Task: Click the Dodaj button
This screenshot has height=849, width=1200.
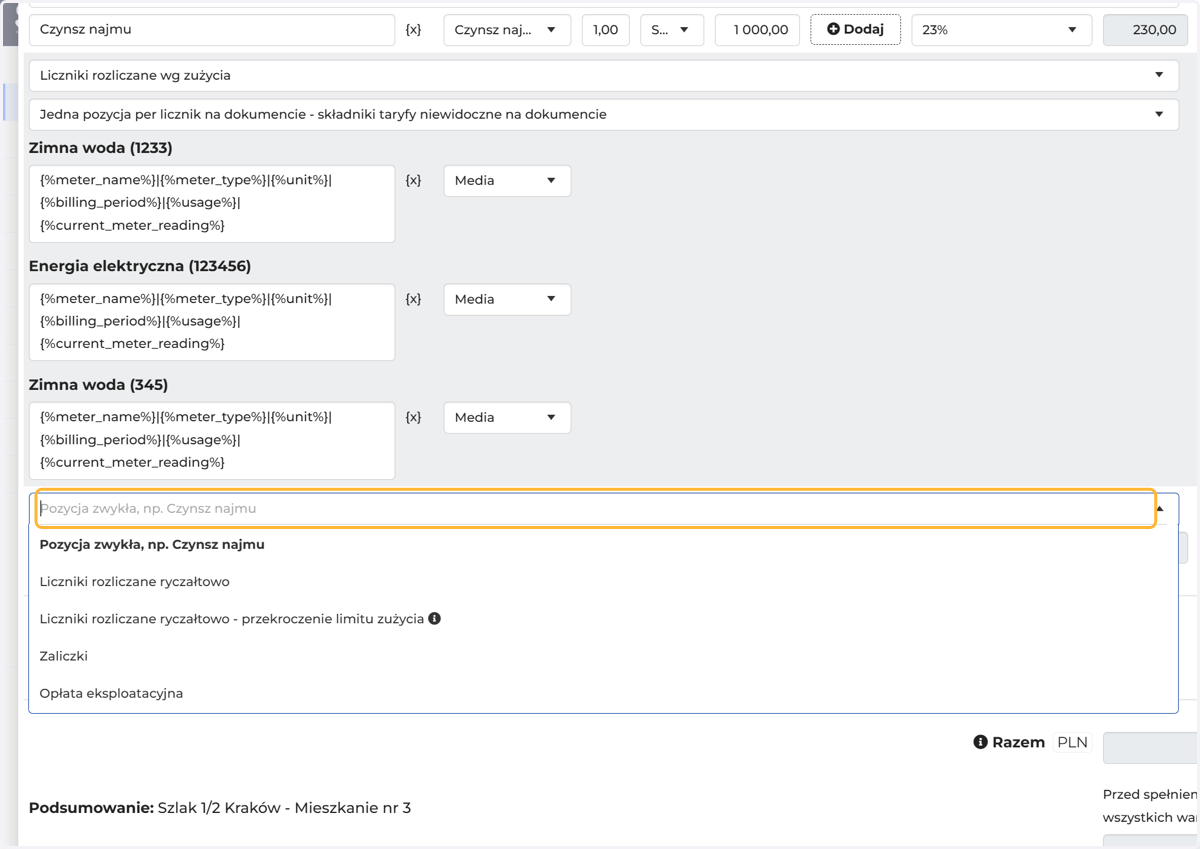Action: pyautogui.click(x=855, y=29)
